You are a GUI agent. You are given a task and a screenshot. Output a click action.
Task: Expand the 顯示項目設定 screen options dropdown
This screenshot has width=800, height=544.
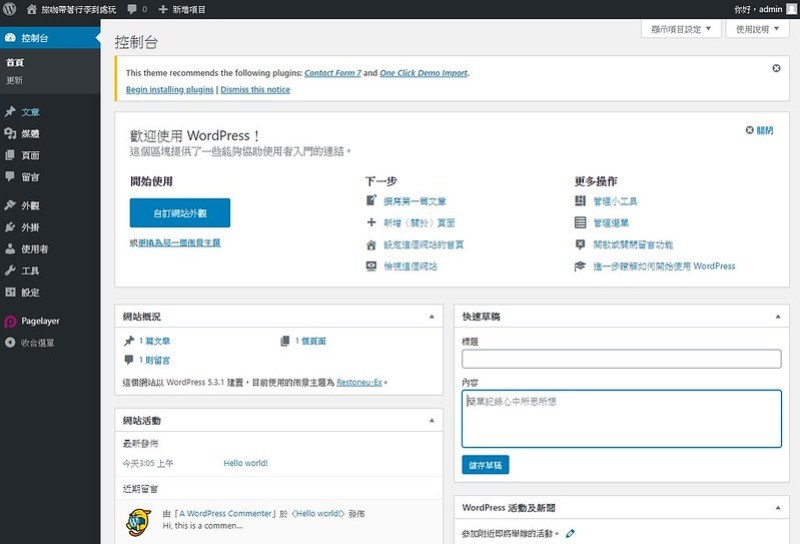point(680,29)
